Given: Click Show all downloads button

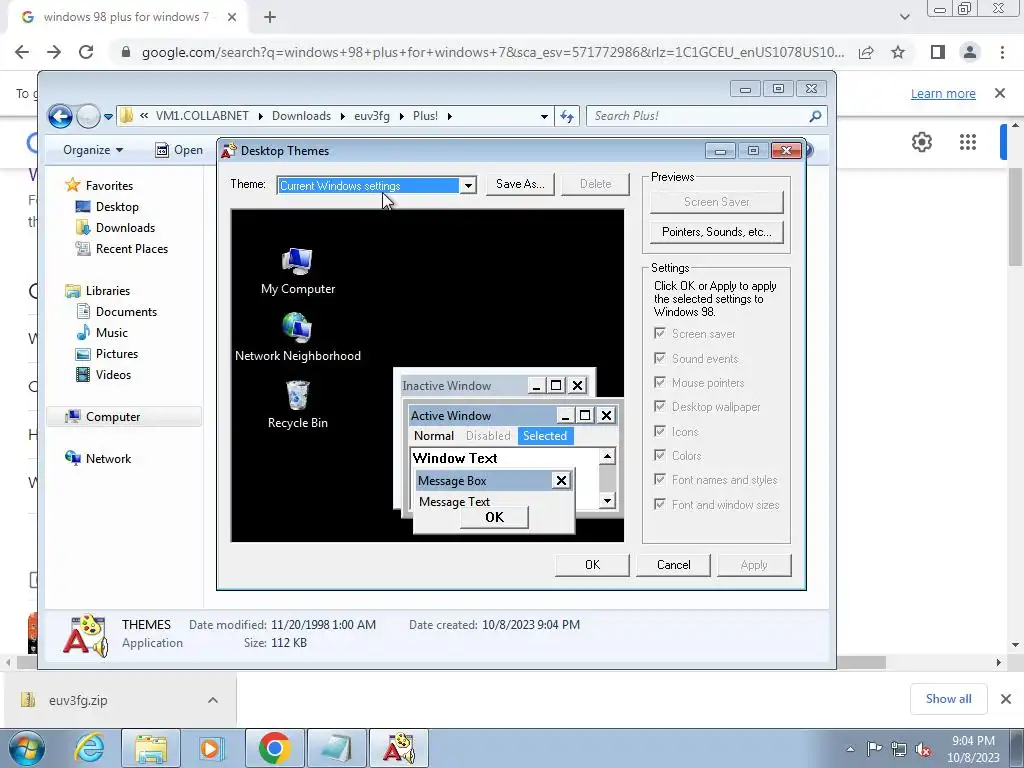Looking at the screenshot, I should pos(948,699).
